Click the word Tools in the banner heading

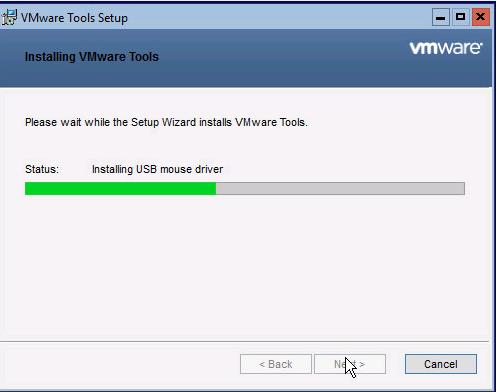click(x=144, y=57)
